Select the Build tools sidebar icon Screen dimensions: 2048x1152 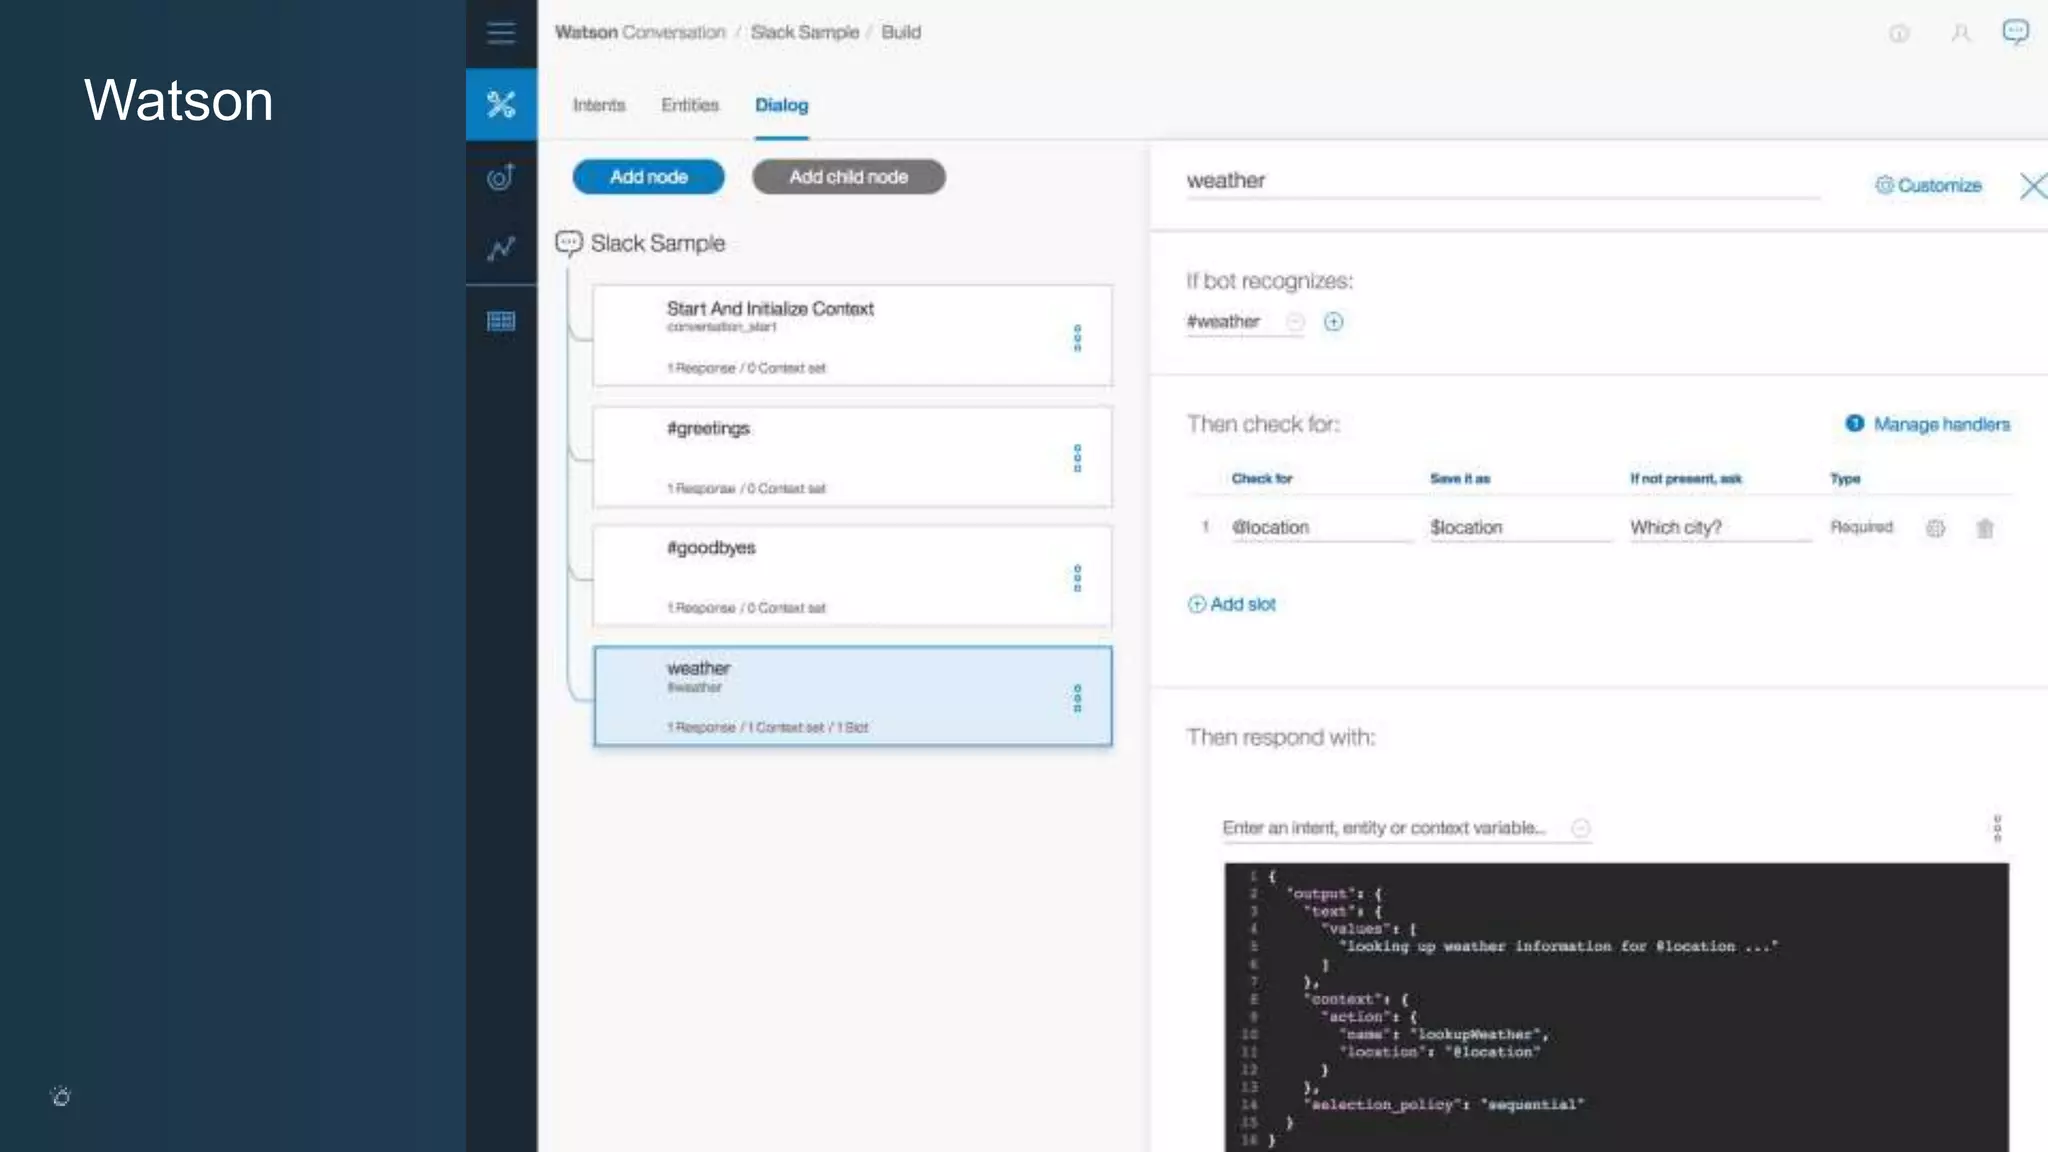[x=501, y=104]
